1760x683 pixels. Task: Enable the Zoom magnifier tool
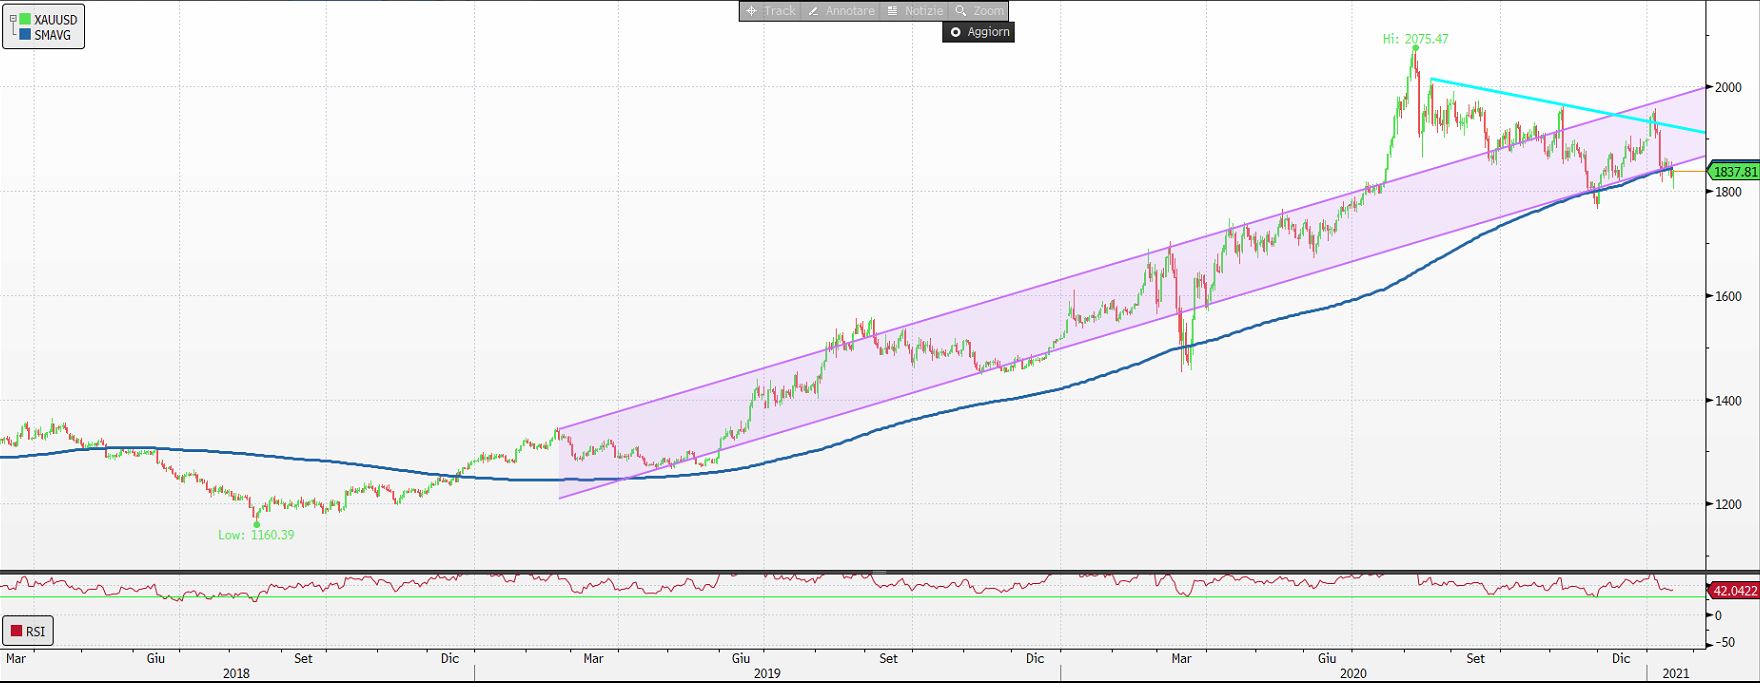(978, 11)
